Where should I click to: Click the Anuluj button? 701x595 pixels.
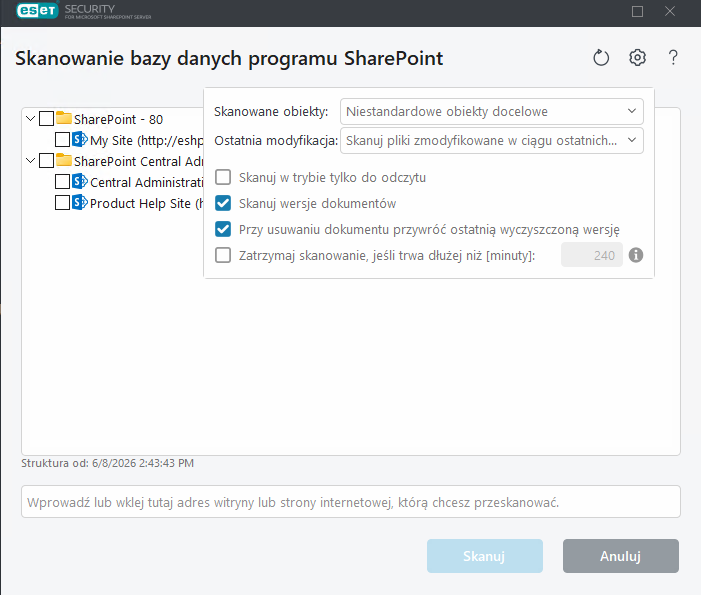(621, 556)
